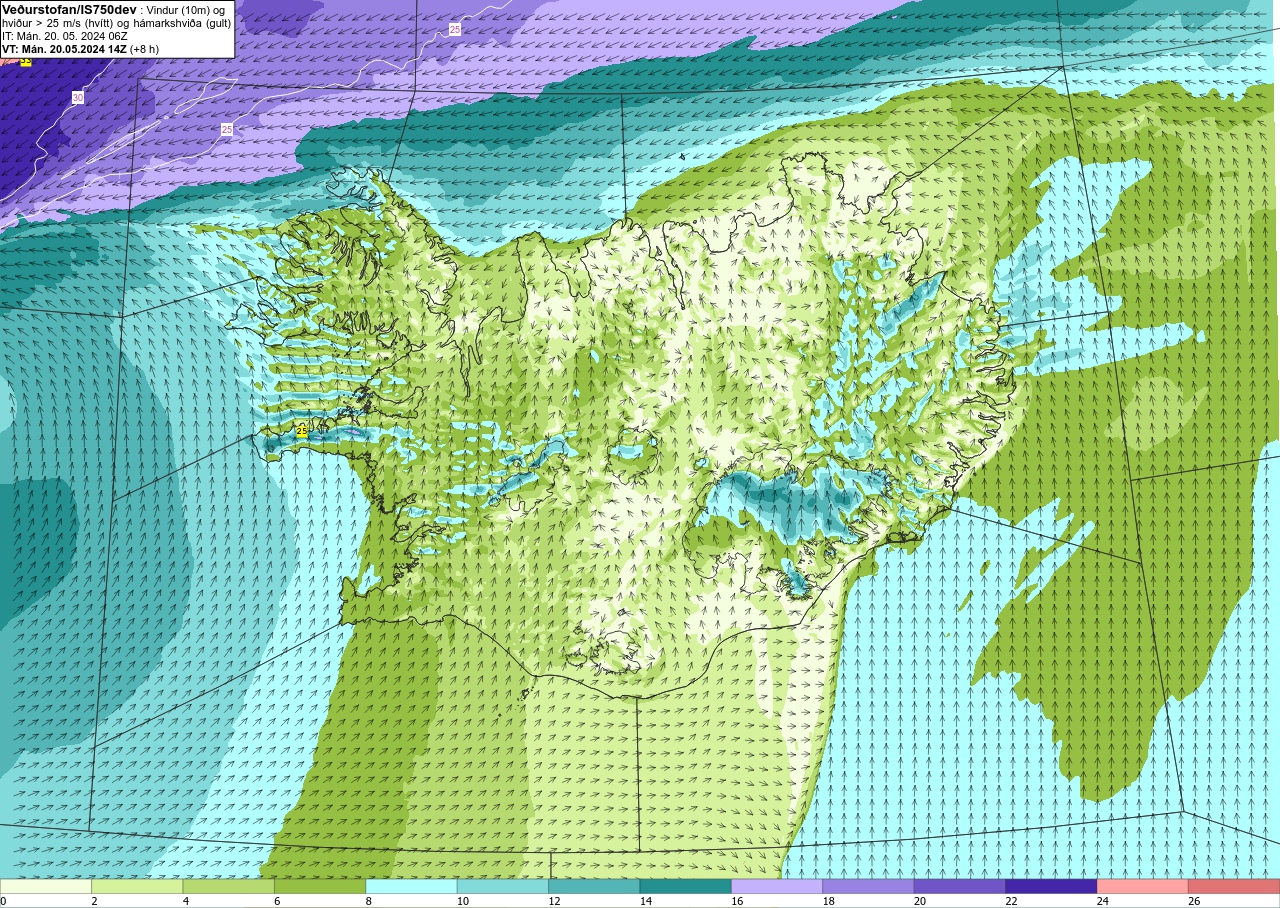Select the lavender 16–18 m/s legend swatch
The image size is (1280, 908).
[777, 886]
